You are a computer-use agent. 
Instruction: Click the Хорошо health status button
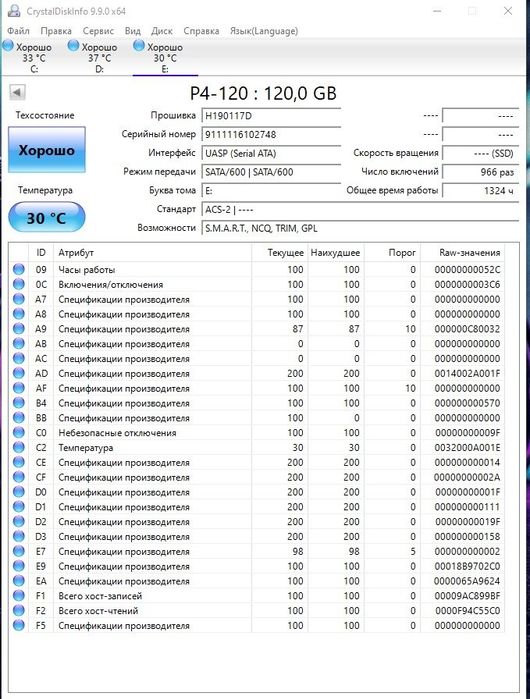click(47, 150)
